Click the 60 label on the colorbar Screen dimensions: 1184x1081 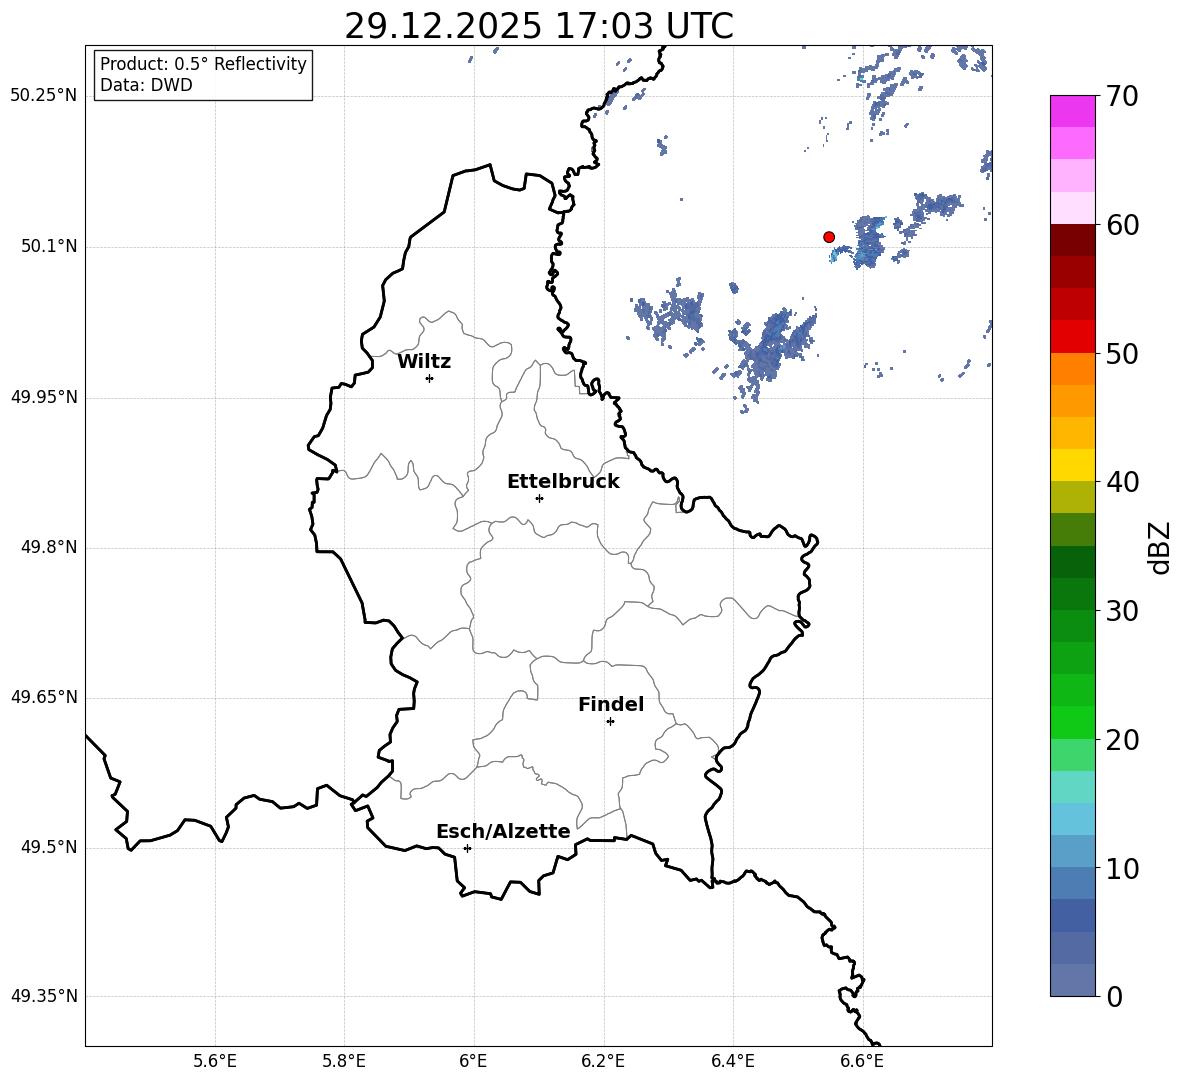pyautogui.click(x=1122, y=225)
